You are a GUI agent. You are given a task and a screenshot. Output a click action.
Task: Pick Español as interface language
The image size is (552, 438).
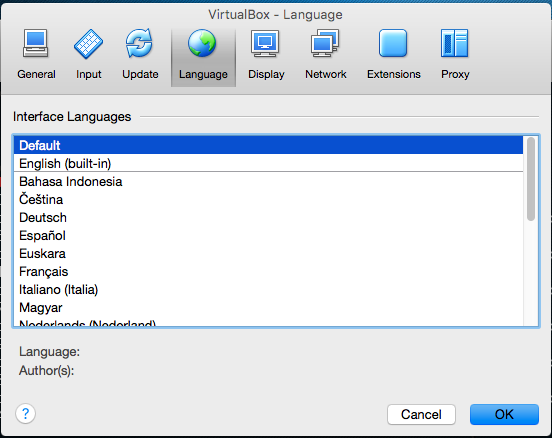coord(268,235)
